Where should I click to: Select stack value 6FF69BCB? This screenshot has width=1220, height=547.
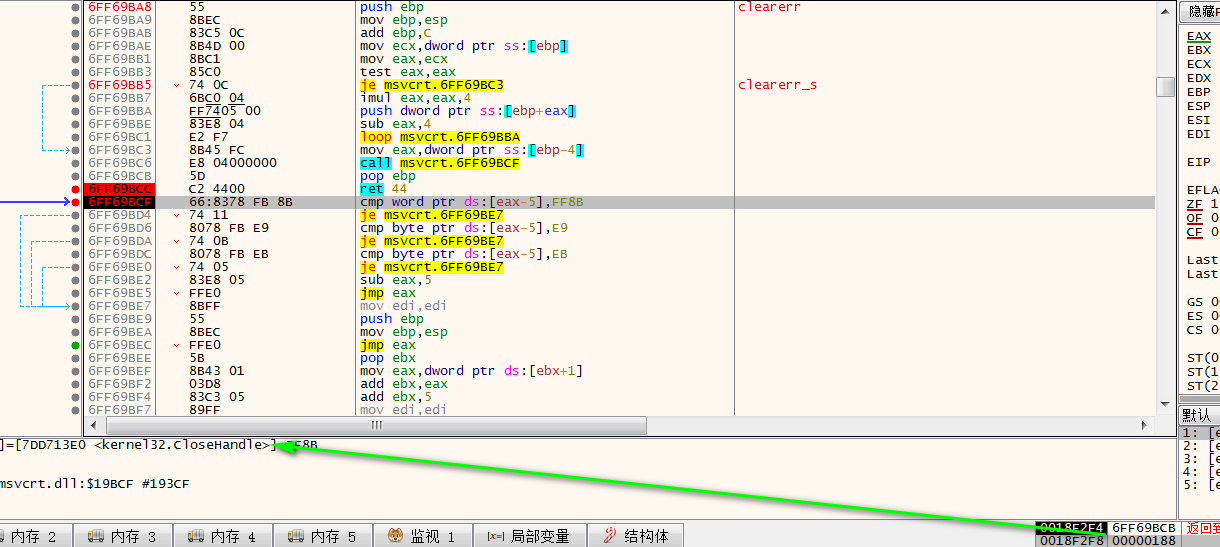1143,527
